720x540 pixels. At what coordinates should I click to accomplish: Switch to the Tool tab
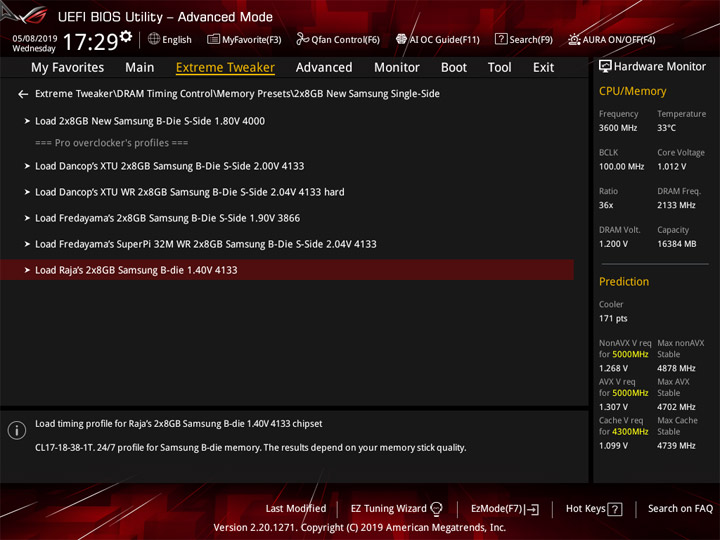point(500,68)
